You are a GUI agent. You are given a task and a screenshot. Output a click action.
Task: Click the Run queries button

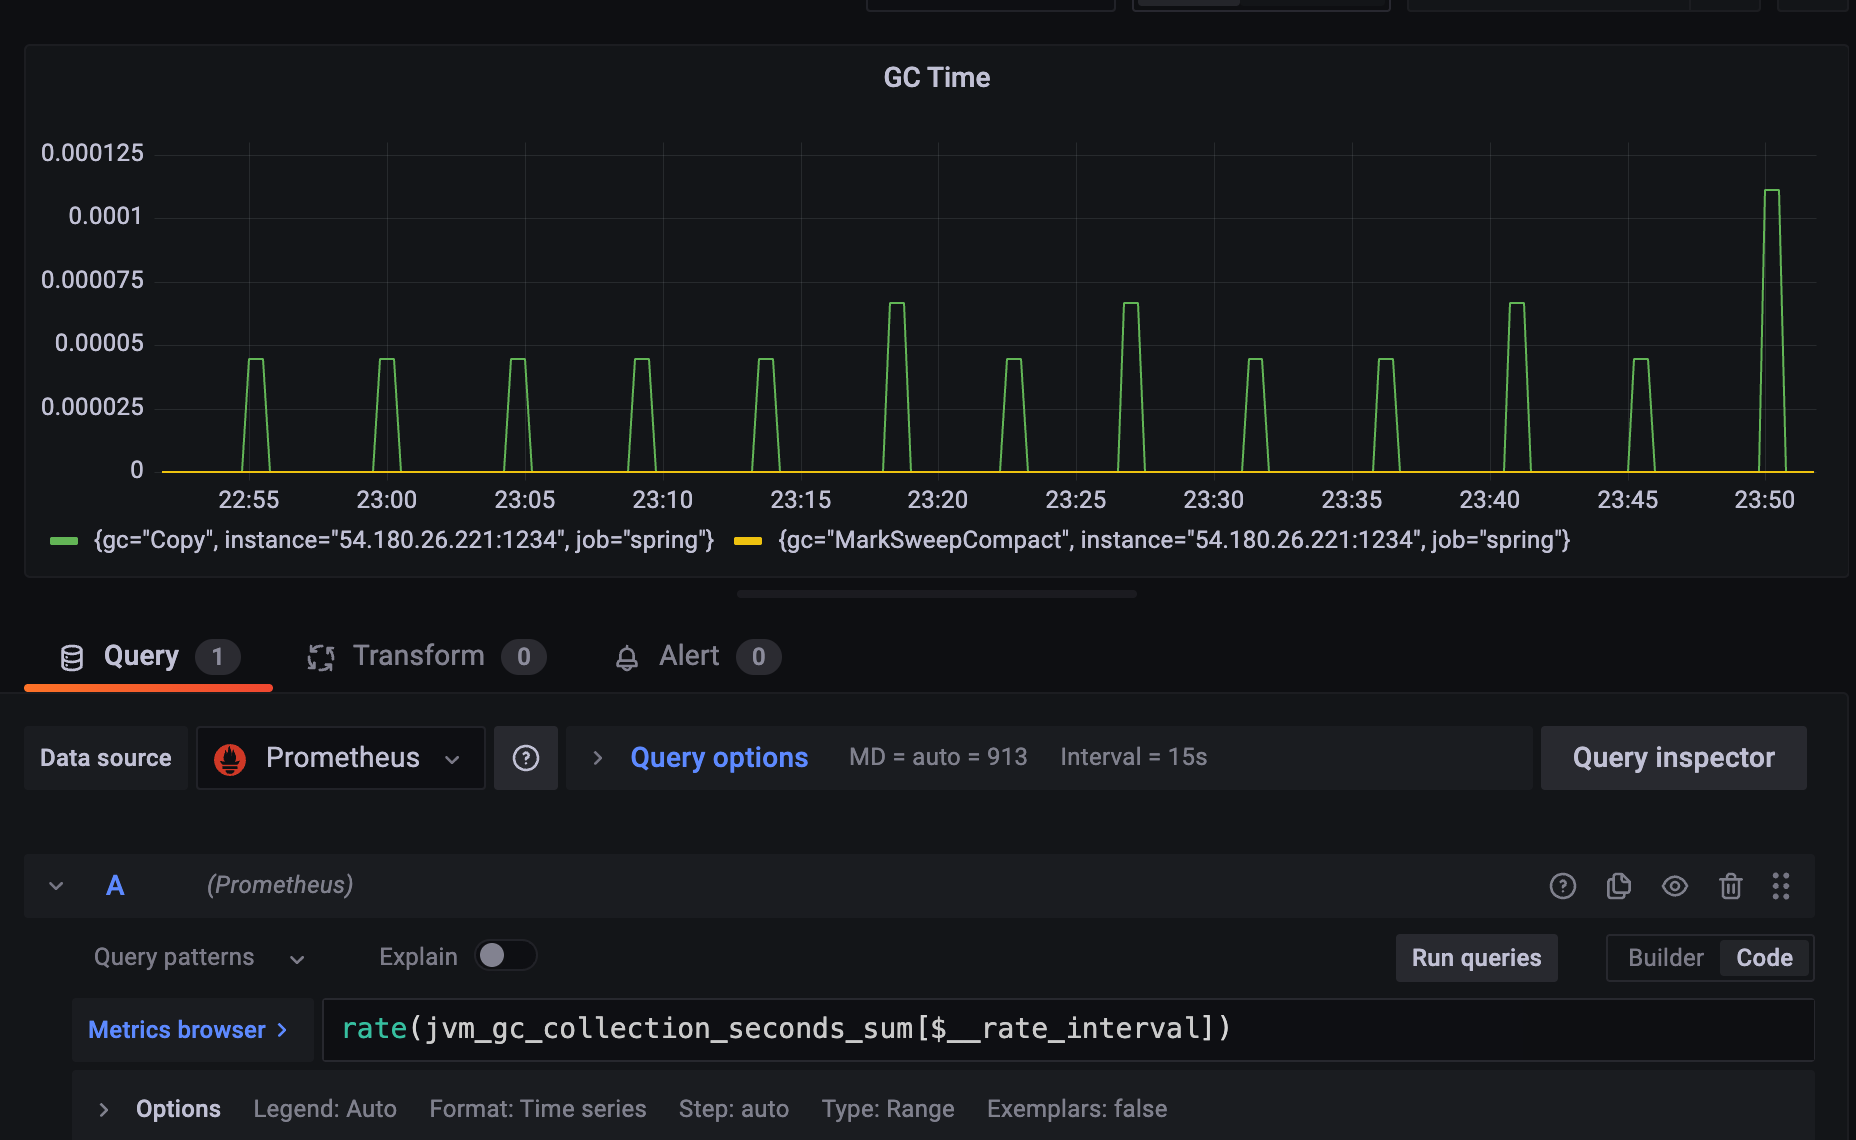click(1476, 958)
